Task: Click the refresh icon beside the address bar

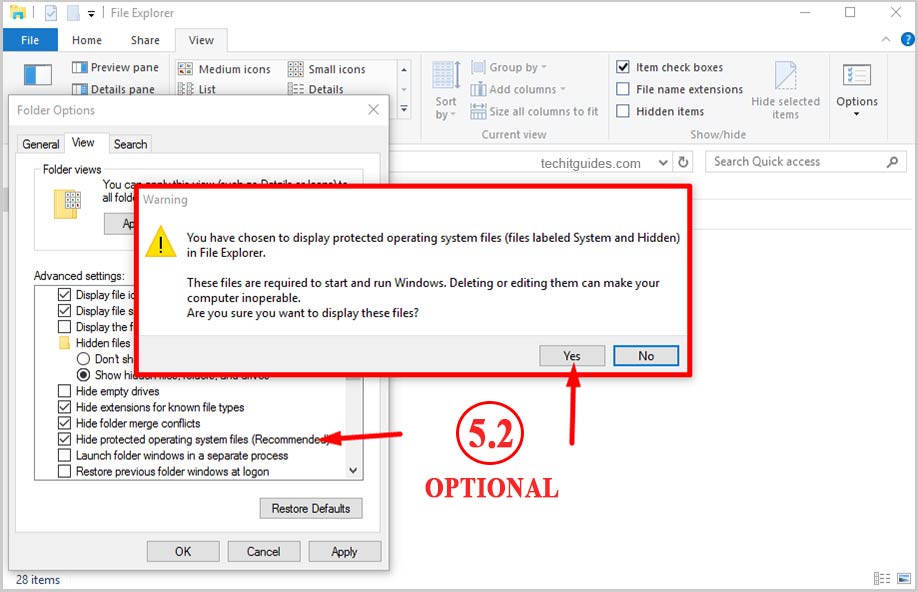Action: [x=685, y=161]
